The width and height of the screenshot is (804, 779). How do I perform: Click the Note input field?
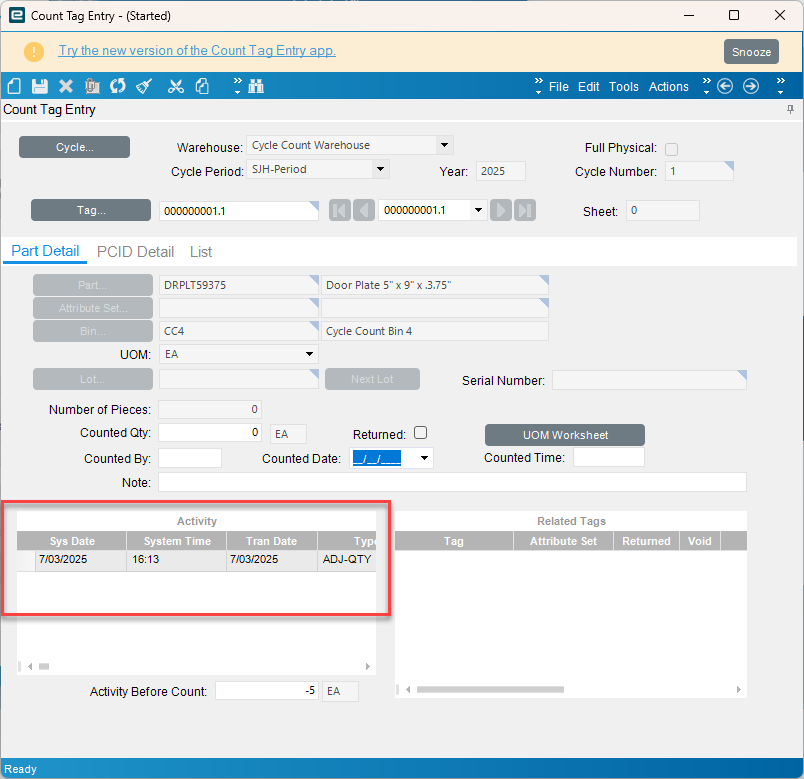[452, 482]
